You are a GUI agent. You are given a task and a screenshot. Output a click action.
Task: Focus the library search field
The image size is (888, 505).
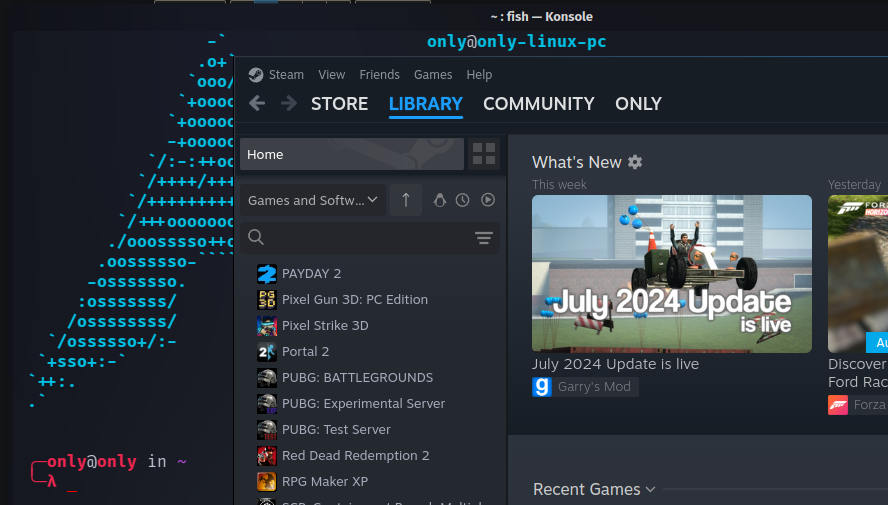pos(369,237)
